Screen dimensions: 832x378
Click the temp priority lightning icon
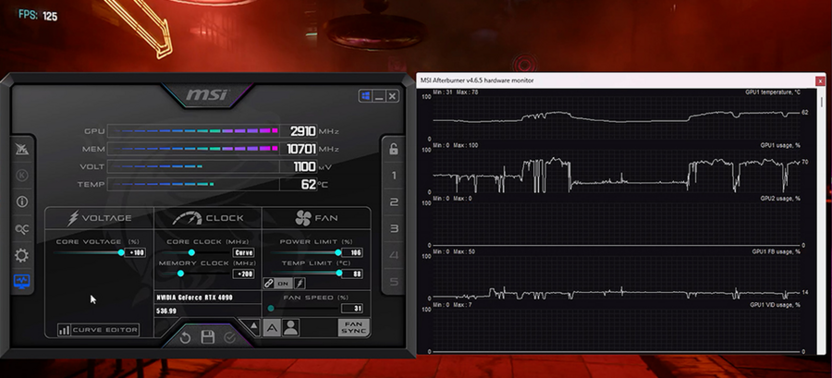pyautogui.click(x=299, y=284)
